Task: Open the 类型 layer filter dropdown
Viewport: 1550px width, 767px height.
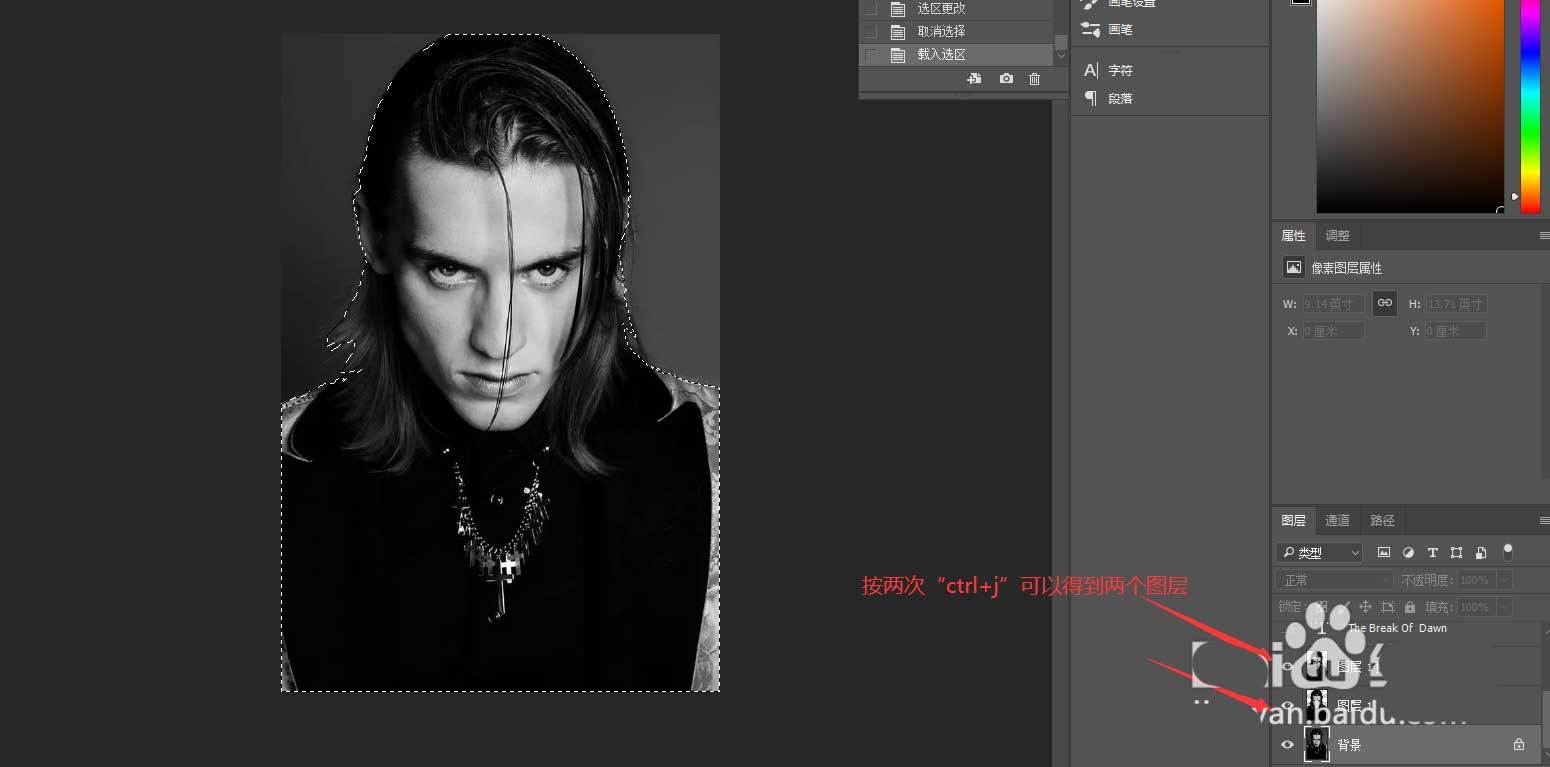Action: (1319, 552)
